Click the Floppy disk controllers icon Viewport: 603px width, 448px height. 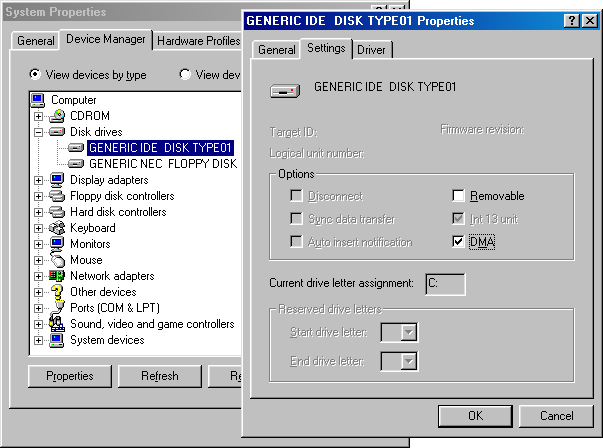pos(57,196)
